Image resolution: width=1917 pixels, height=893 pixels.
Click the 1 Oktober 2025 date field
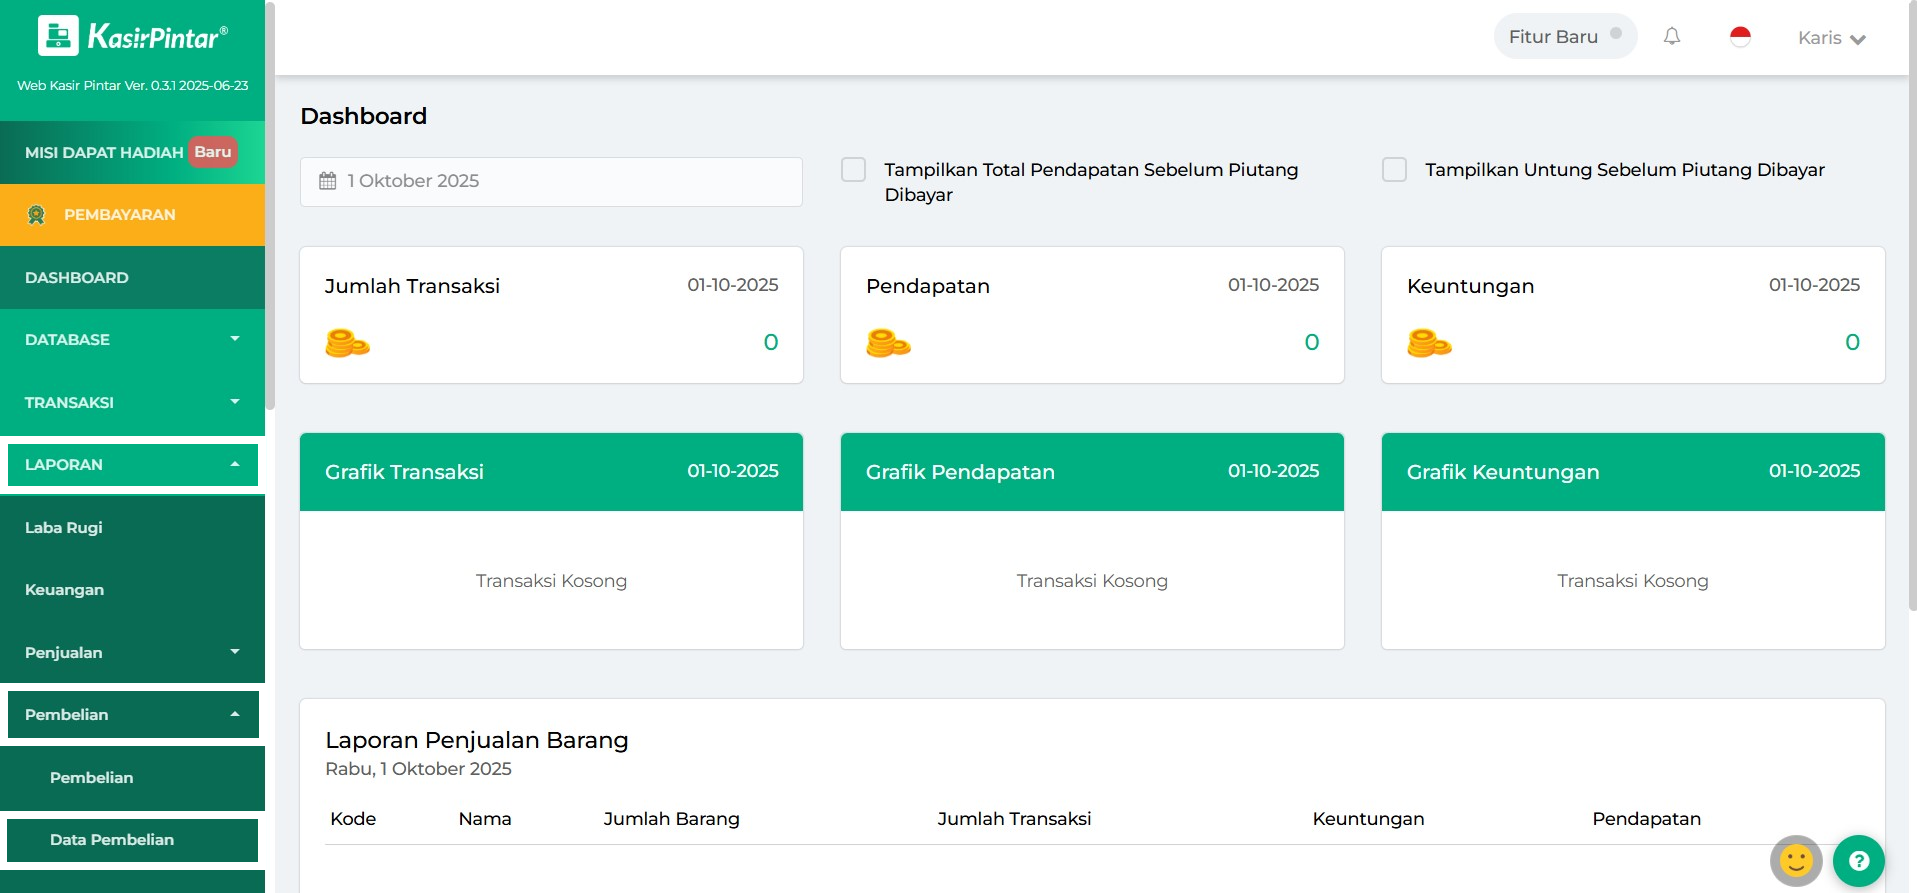click(551, 181)
